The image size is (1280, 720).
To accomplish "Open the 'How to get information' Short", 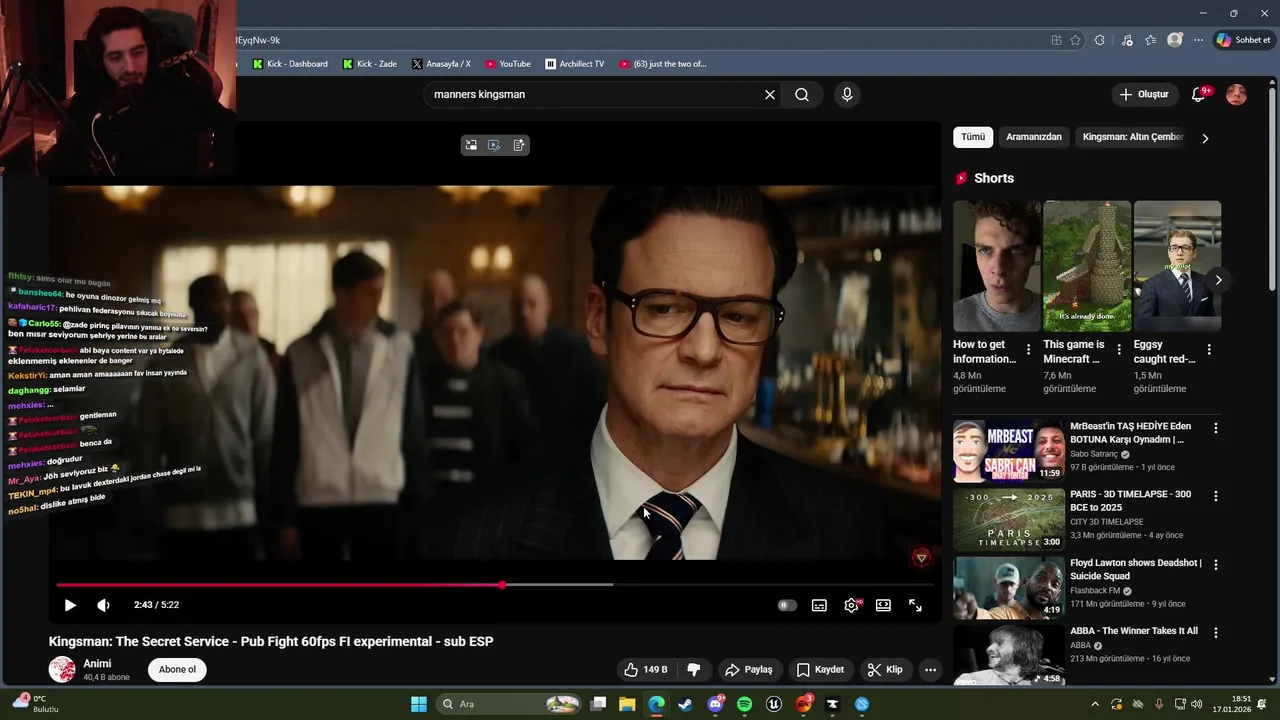I will 997,266.
